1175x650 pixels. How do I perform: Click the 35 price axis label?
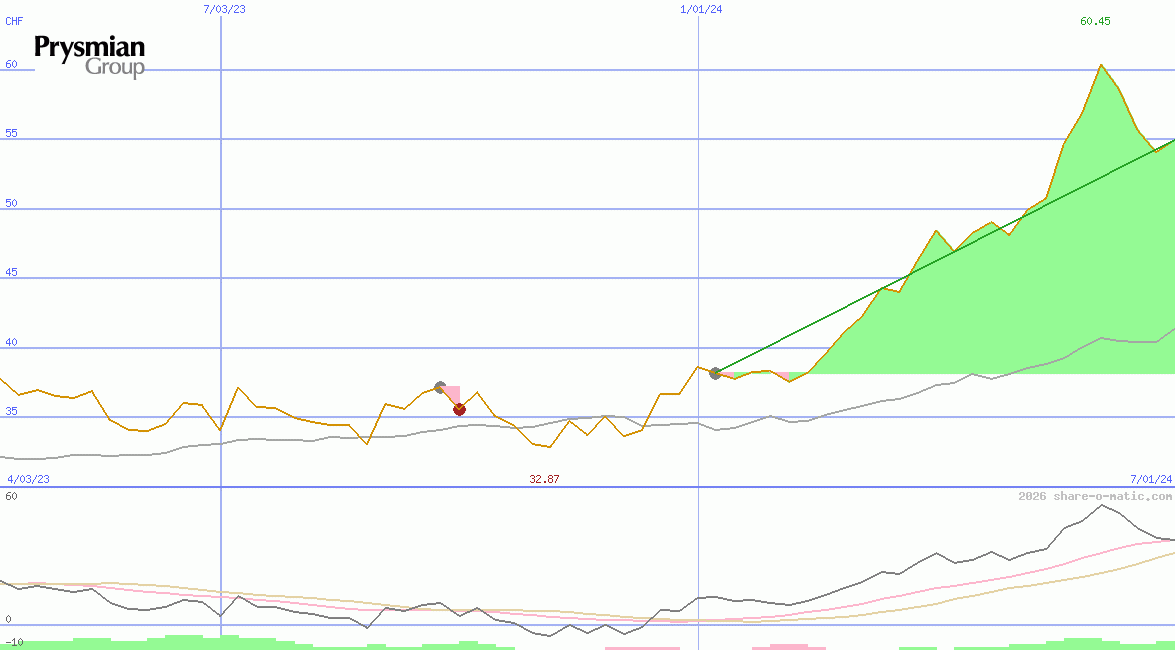pos(11,411)
